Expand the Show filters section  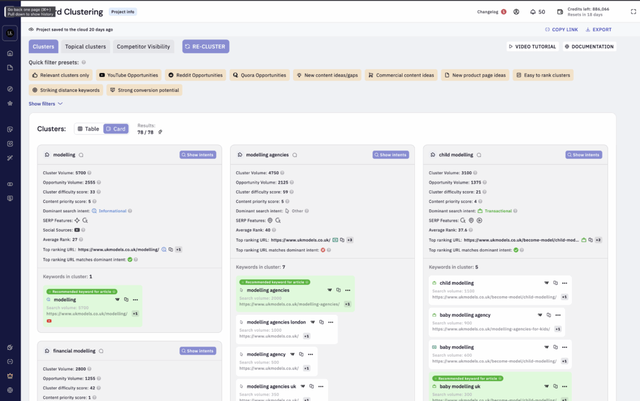[x=45, y=104]
